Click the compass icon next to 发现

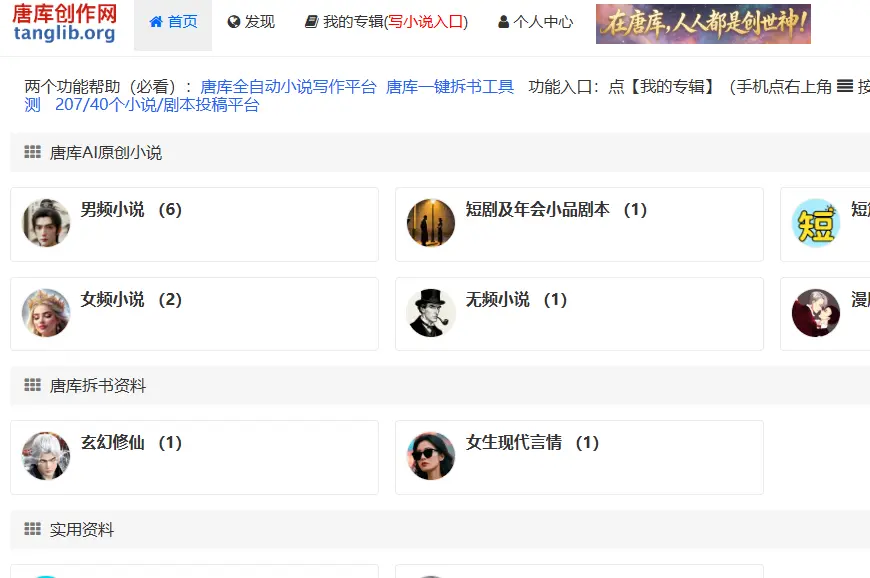pyautogui.click(x=232, y=21)
